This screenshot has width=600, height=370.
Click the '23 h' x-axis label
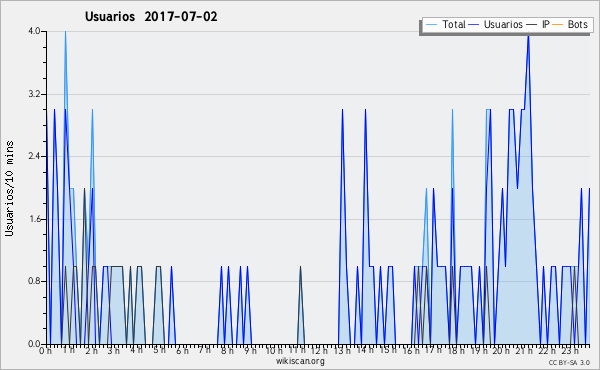coord(570,350)
